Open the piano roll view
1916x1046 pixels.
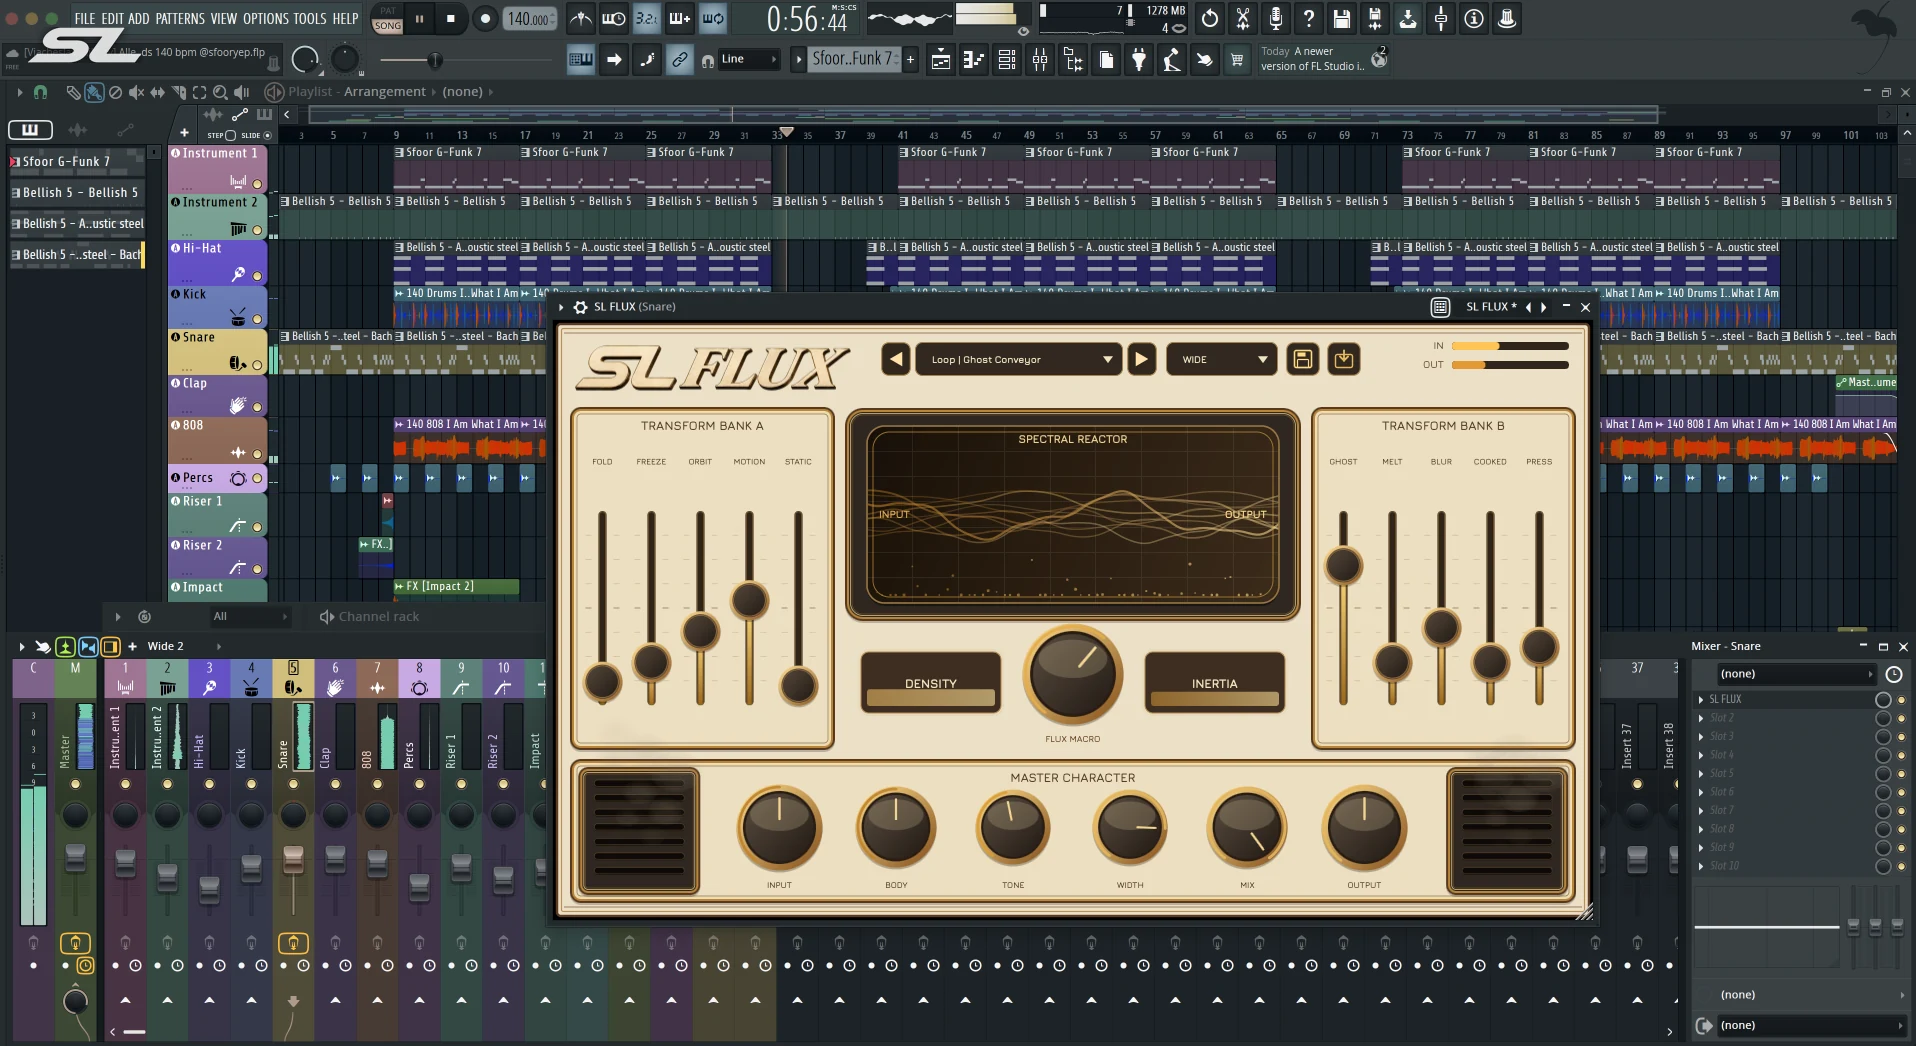point(973,60)
